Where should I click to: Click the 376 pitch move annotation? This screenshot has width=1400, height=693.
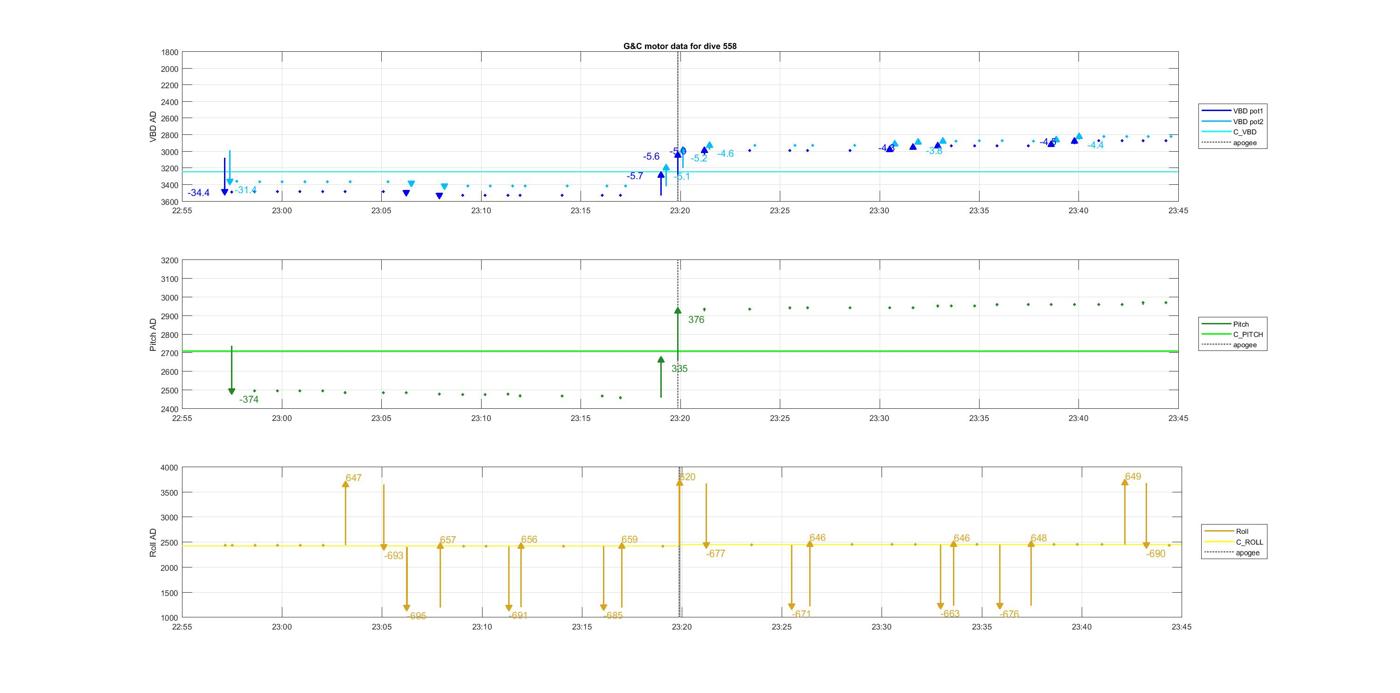(x=696, y=320)
